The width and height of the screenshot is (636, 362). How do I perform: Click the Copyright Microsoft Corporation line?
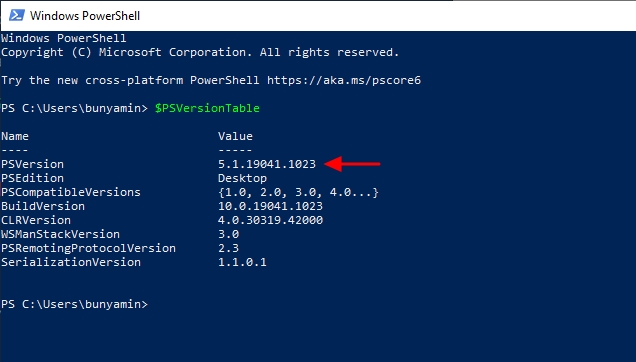[200, 53]
